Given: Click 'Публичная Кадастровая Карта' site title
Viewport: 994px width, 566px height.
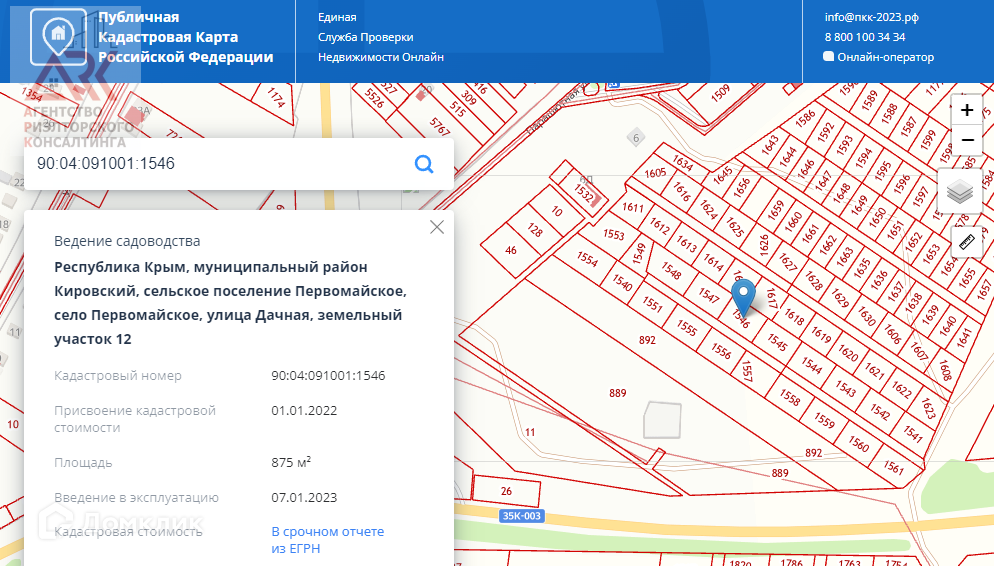Looking at the screenshot, I should [x=185, y=37].
